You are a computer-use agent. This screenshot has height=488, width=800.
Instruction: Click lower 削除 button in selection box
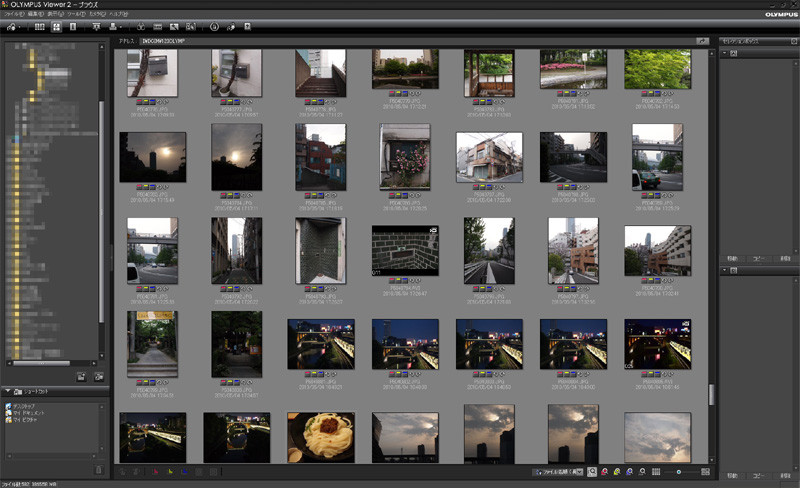coord(785,476)
